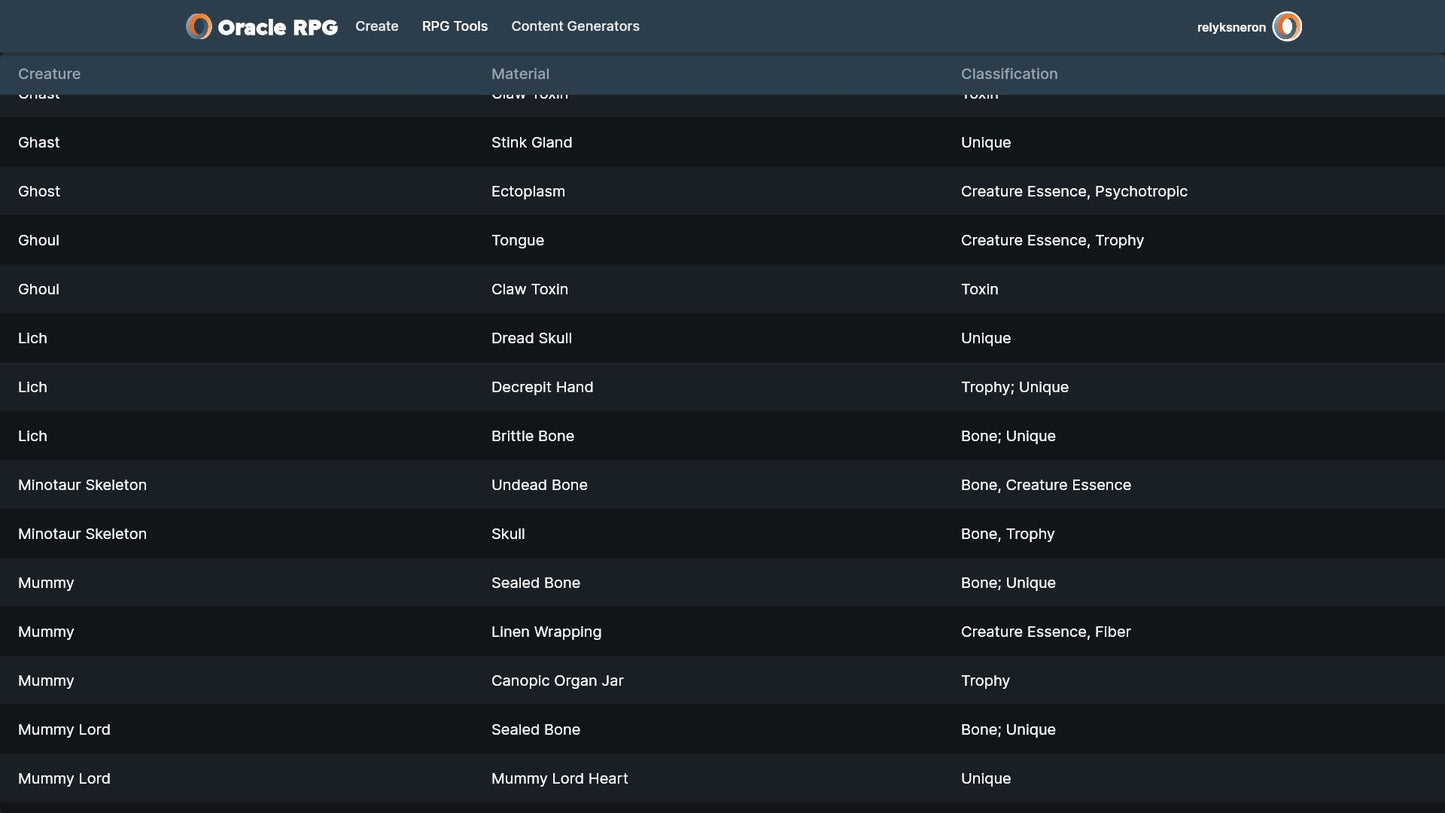This screenshot has height=813, width=1445.
Task: Click the Lich Decrepit Hand entry
Action: click(x=542, y=388)
